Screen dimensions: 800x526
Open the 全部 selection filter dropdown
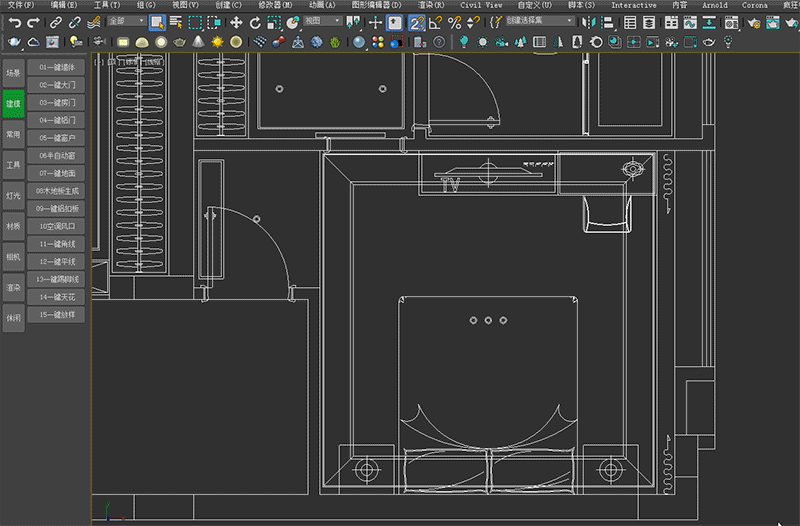point(124,21)
